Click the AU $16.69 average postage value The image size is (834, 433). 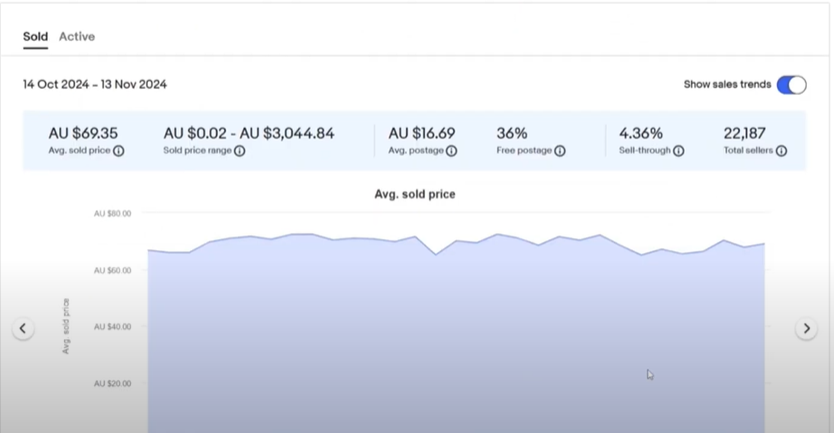pos(422,133)
